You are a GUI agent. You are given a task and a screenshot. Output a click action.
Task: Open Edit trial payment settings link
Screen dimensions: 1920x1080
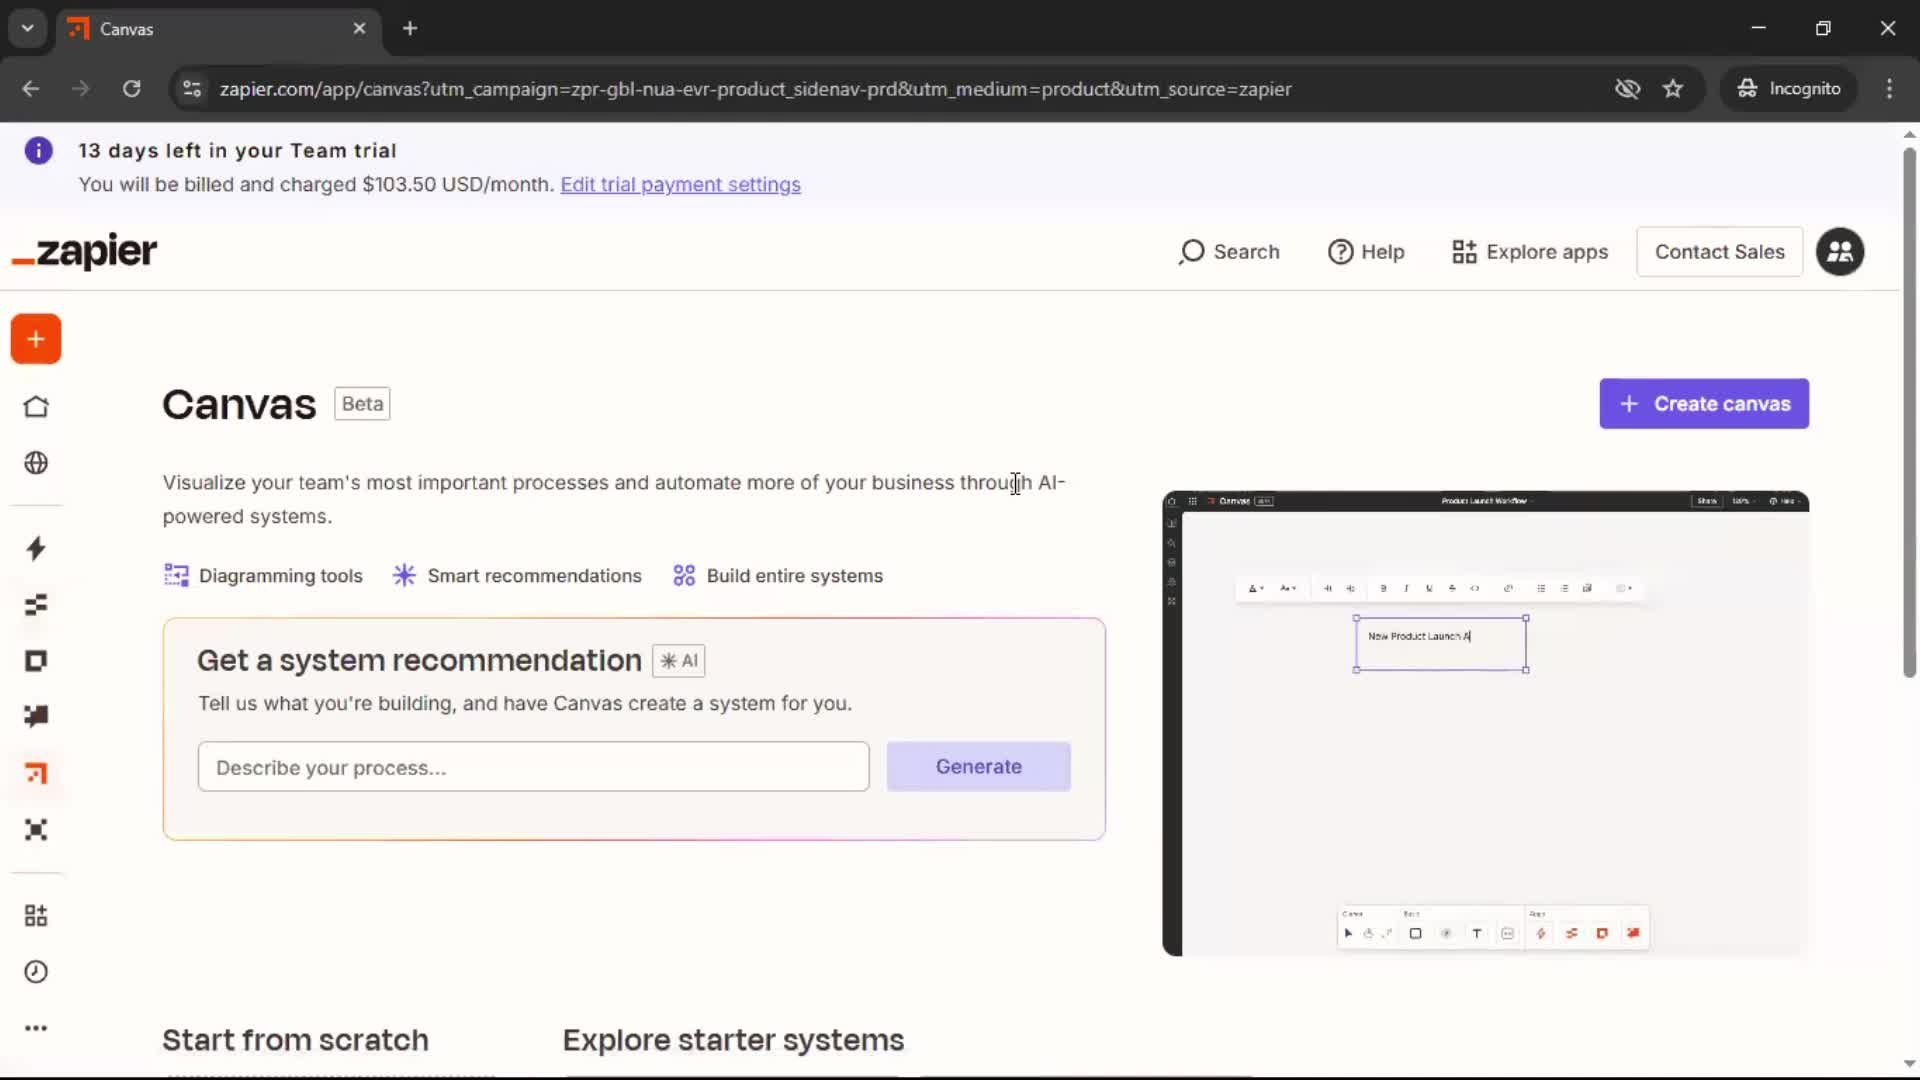[680, 185]
